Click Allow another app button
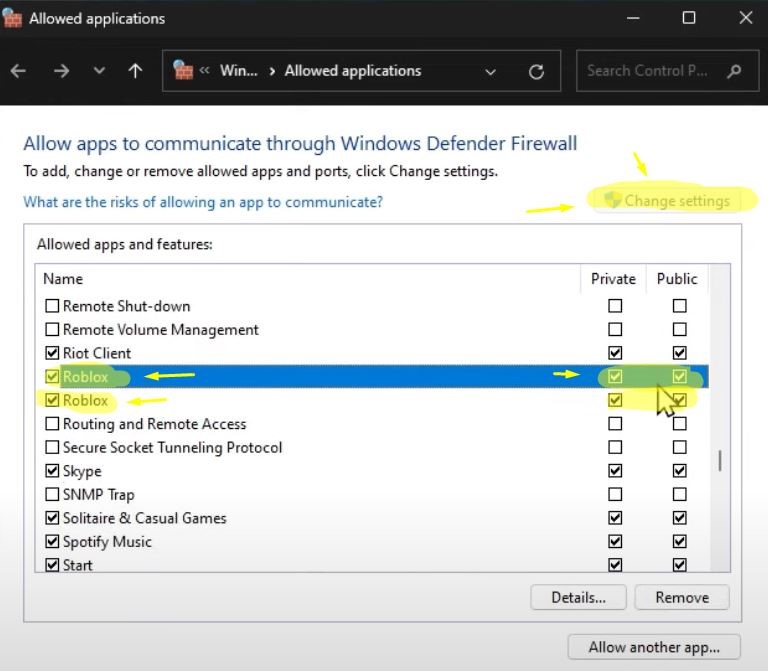 [x=654, y=647]
